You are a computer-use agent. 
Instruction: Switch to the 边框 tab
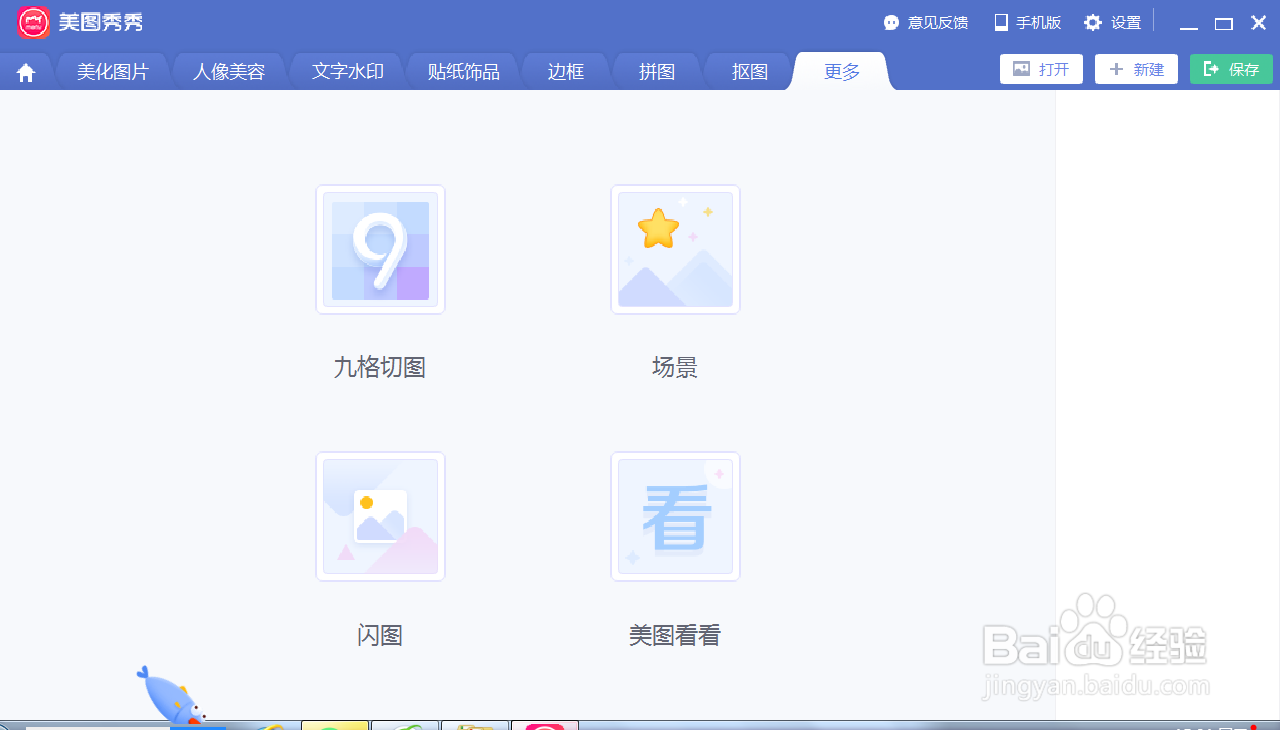[566, 72]
